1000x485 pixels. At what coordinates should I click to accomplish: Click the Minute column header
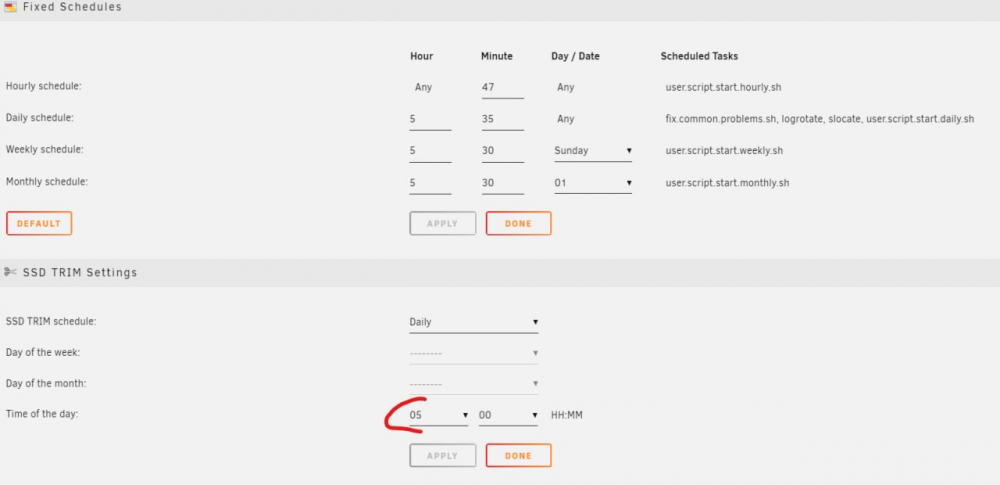click(x=497, y=56)
